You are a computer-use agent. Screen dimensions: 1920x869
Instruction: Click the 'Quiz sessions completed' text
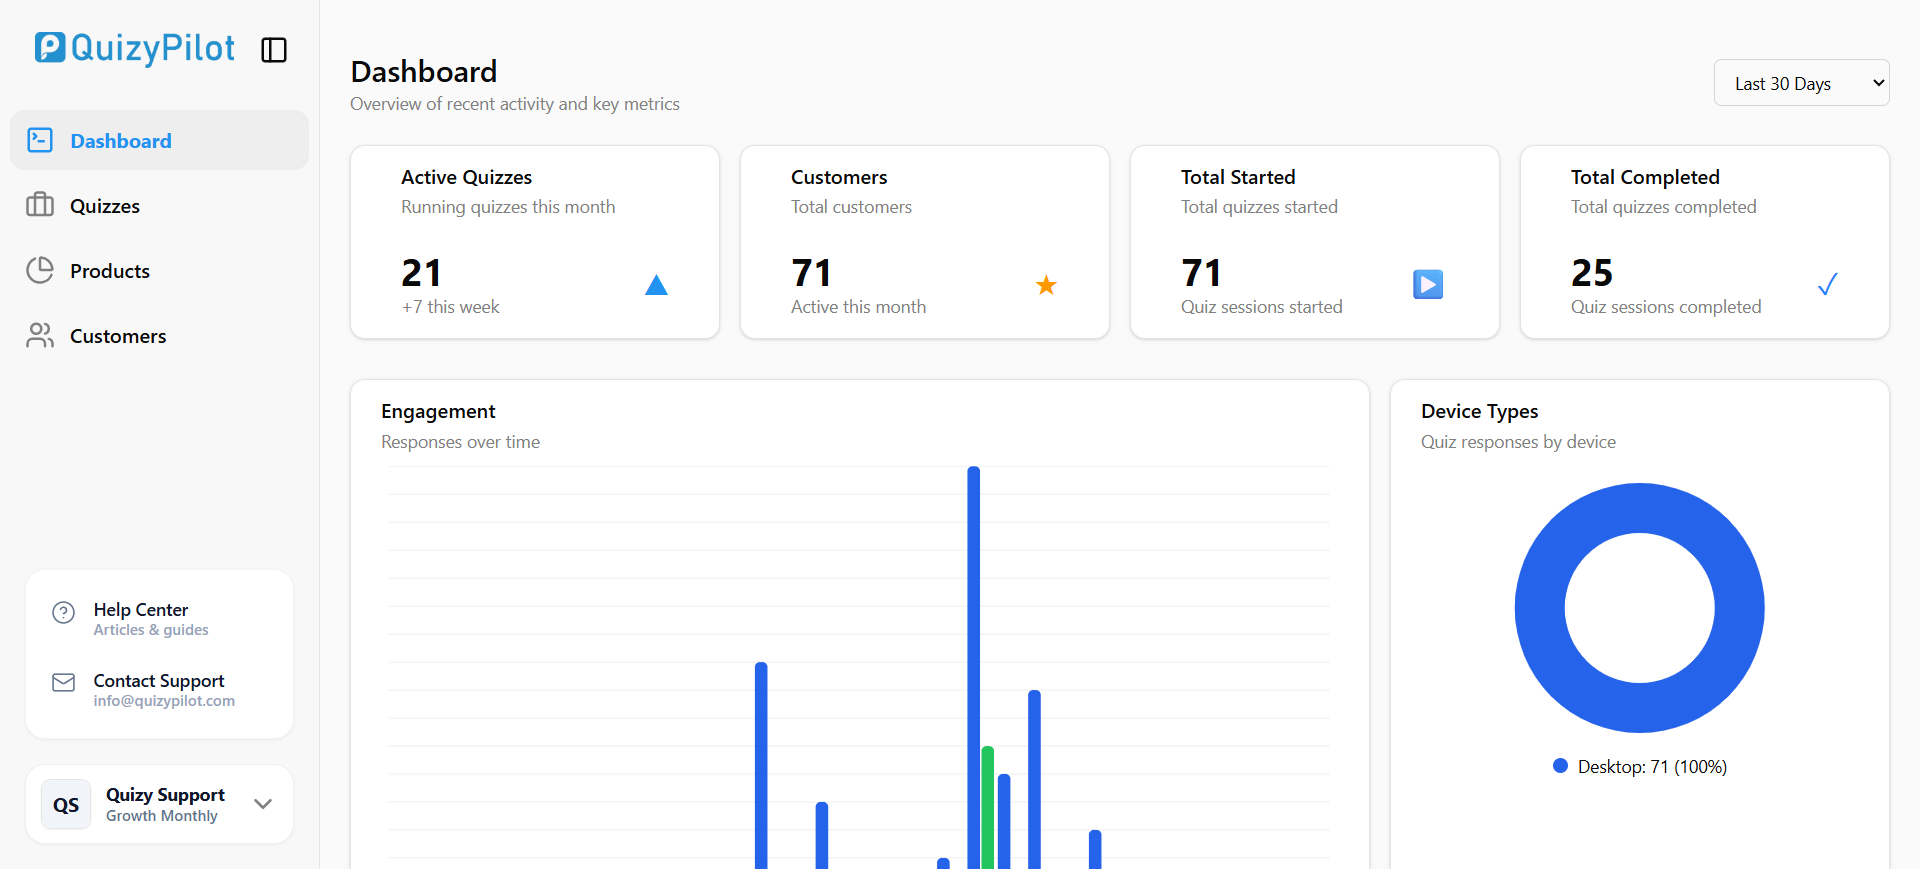point(1666,307)
